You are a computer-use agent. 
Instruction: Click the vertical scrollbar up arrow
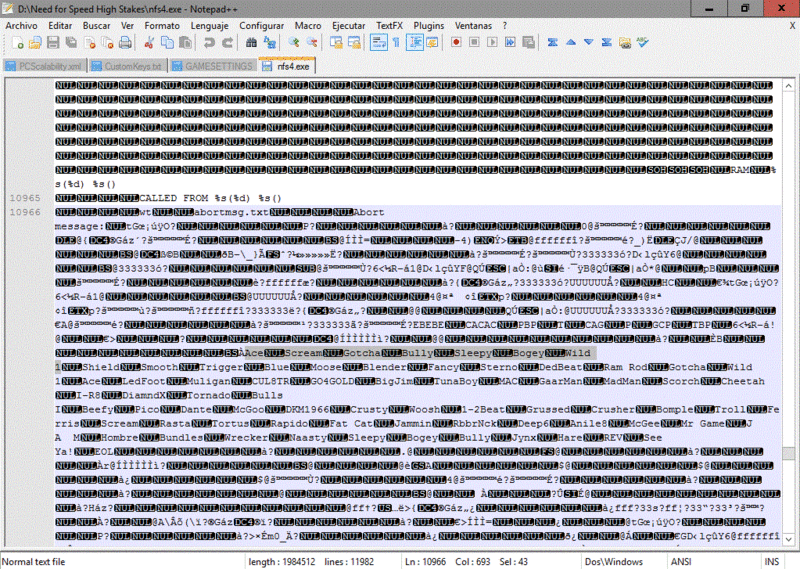(789, 86)
